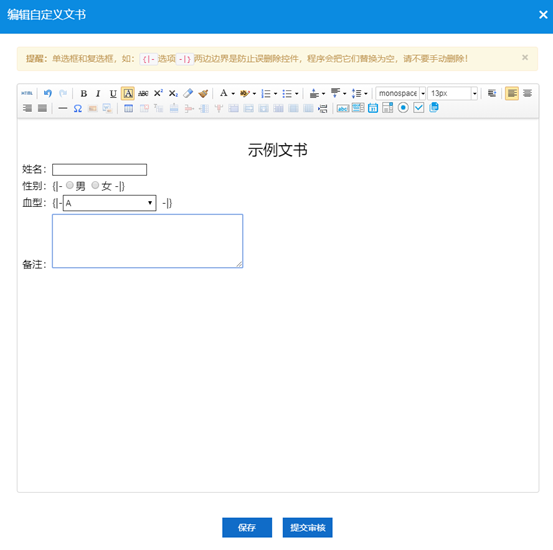Select the 男 radio button

[69, 185]
